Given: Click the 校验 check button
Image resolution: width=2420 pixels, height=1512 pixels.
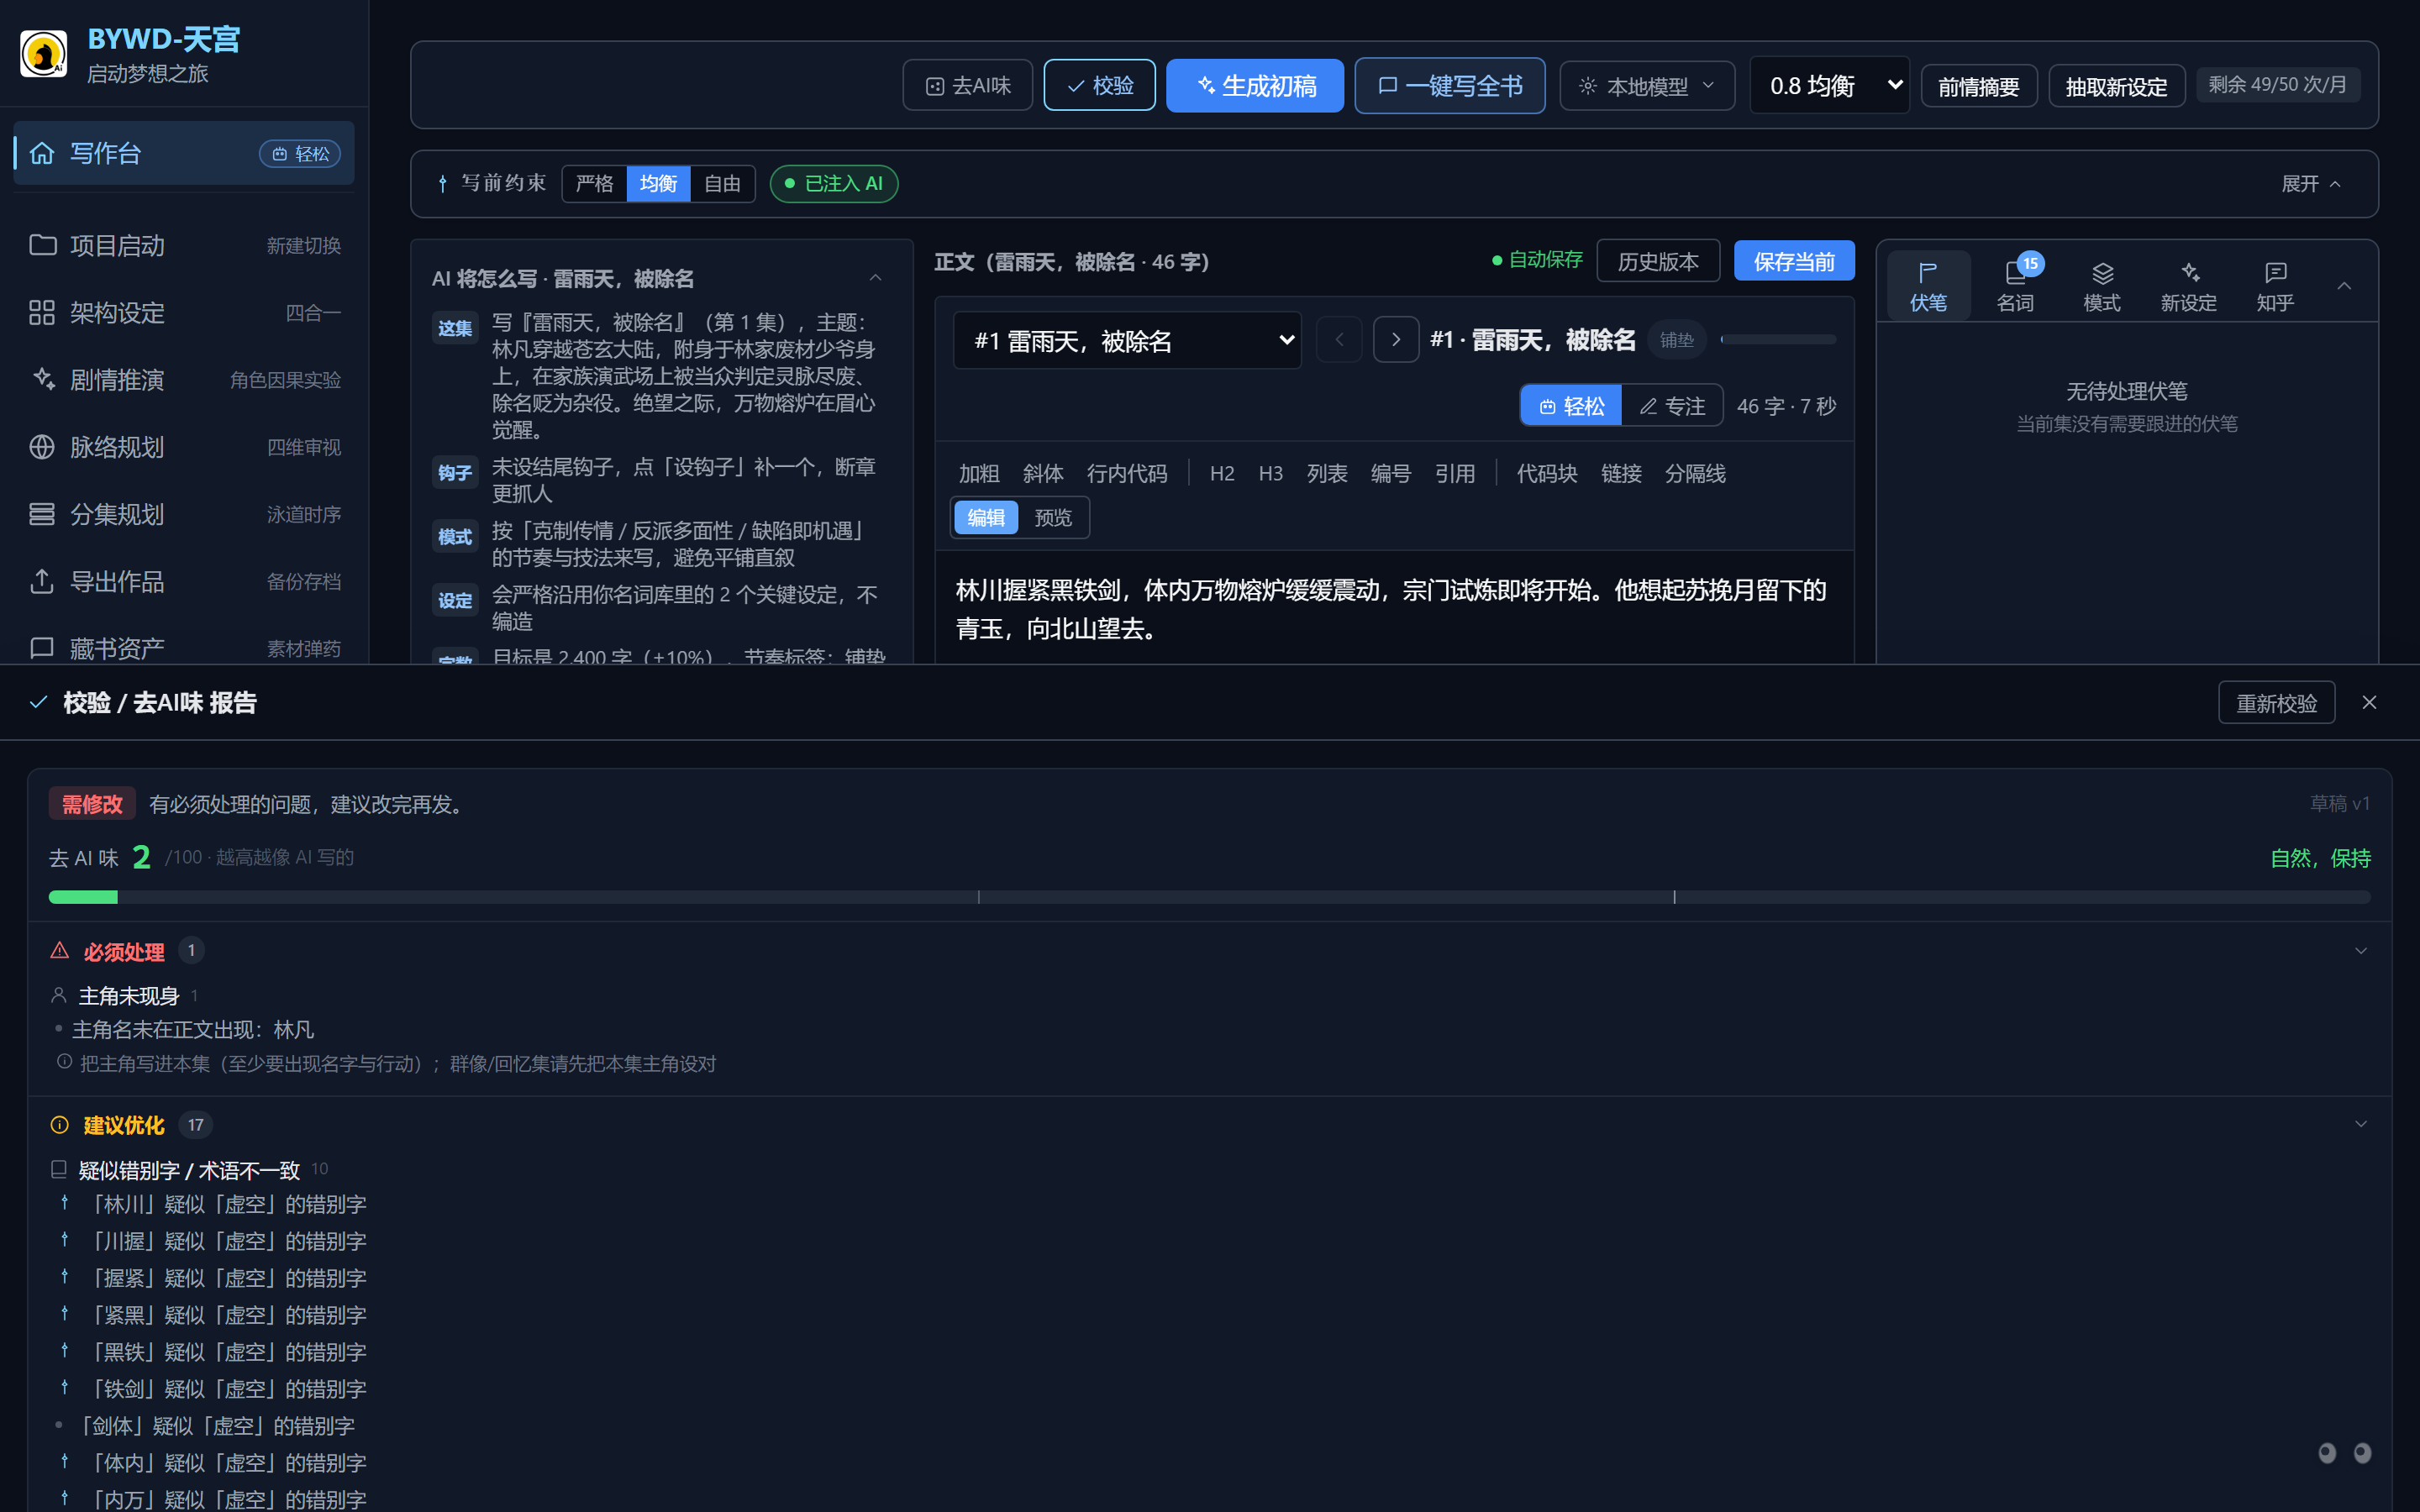Looking at the screenshot, I should point(1099,86).
